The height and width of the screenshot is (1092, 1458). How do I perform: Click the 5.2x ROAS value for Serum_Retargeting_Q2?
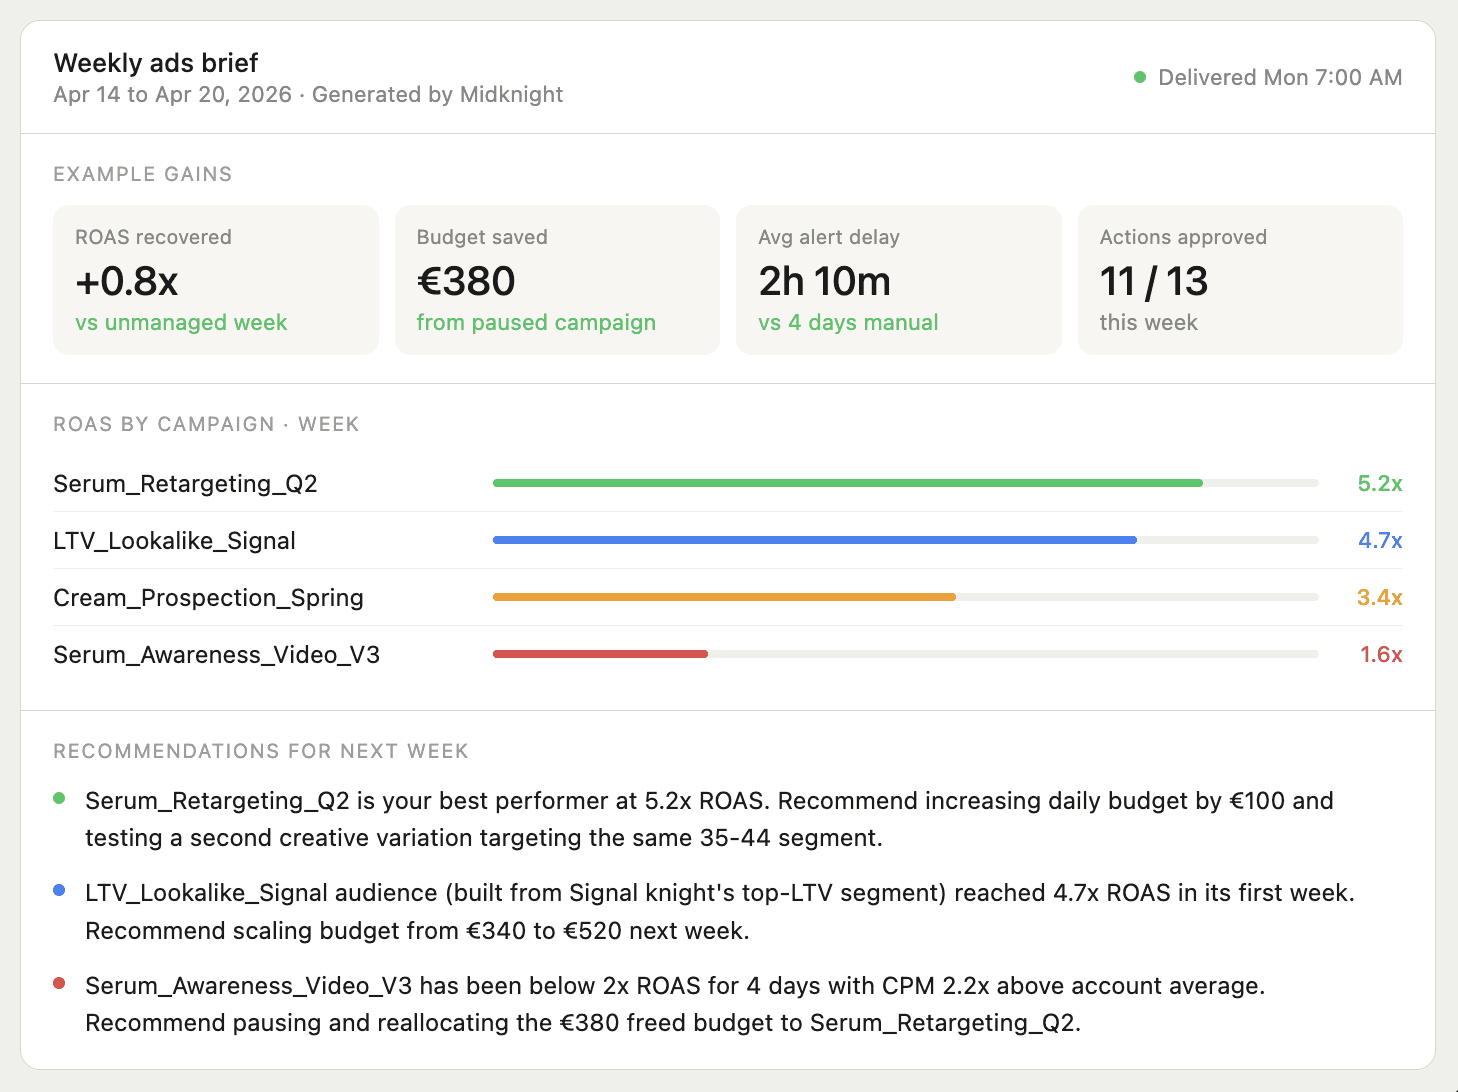pyautogui.click(x=1380, y=483)
